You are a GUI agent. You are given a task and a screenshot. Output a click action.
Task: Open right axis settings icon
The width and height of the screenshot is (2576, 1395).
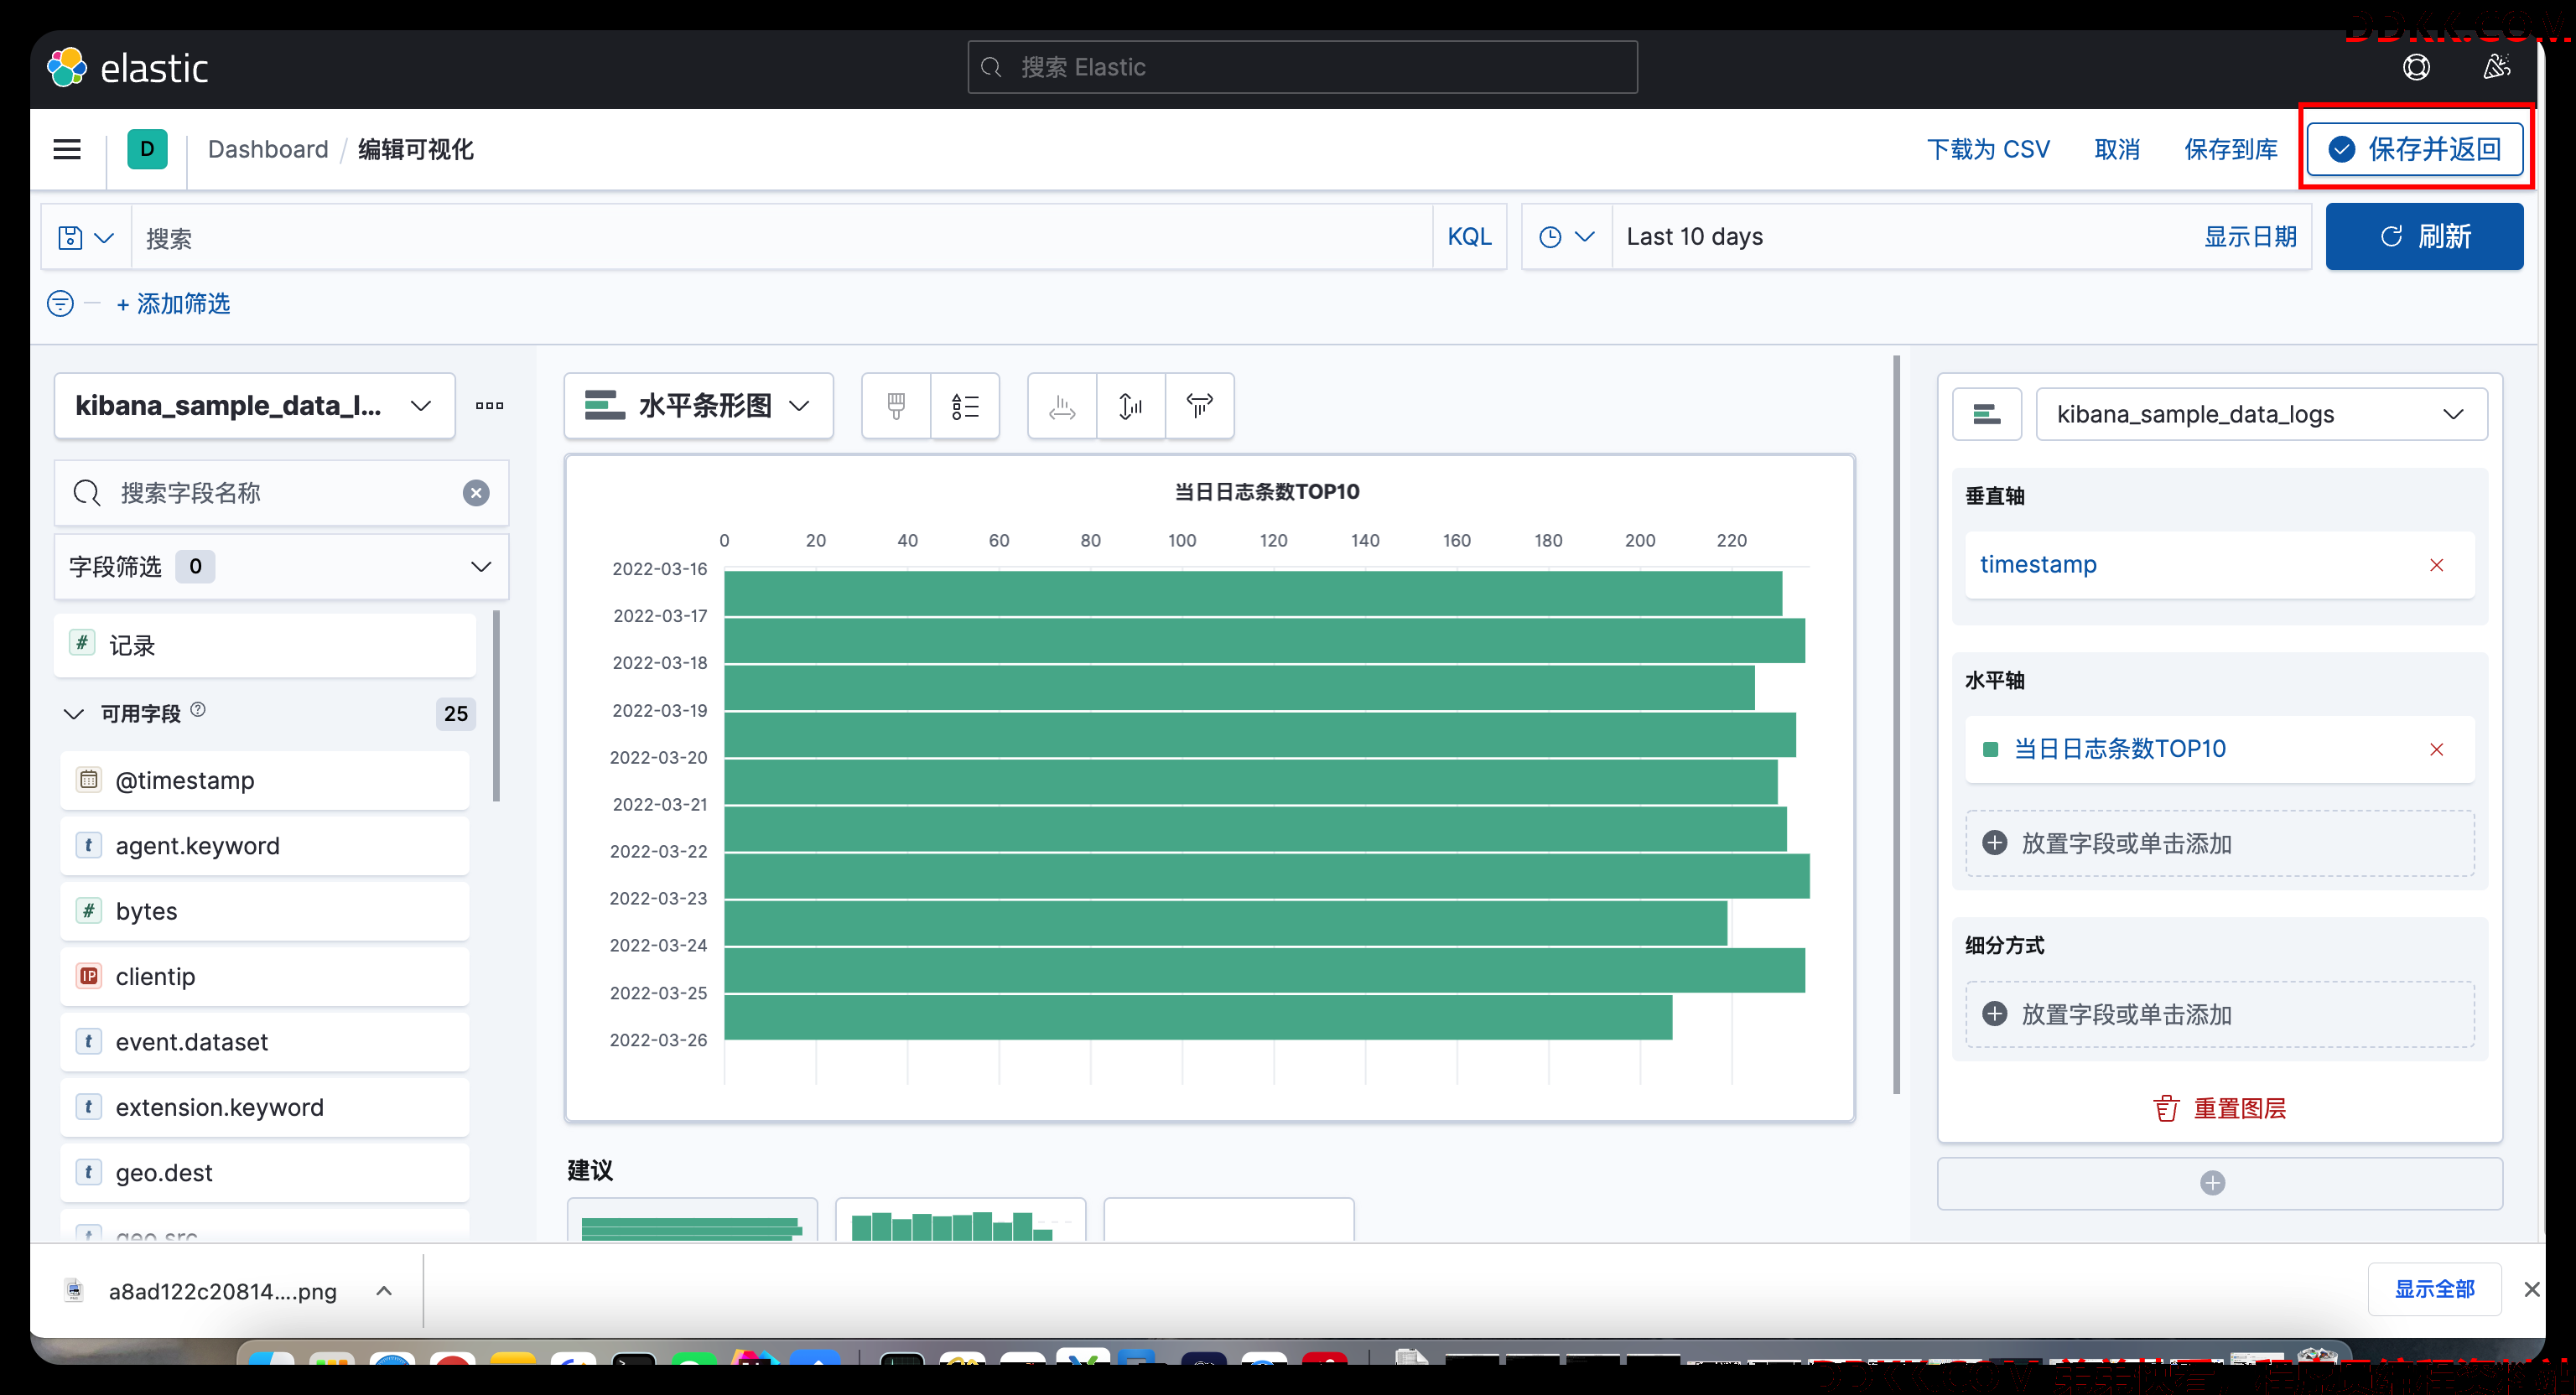click(x=1199, y=405)
